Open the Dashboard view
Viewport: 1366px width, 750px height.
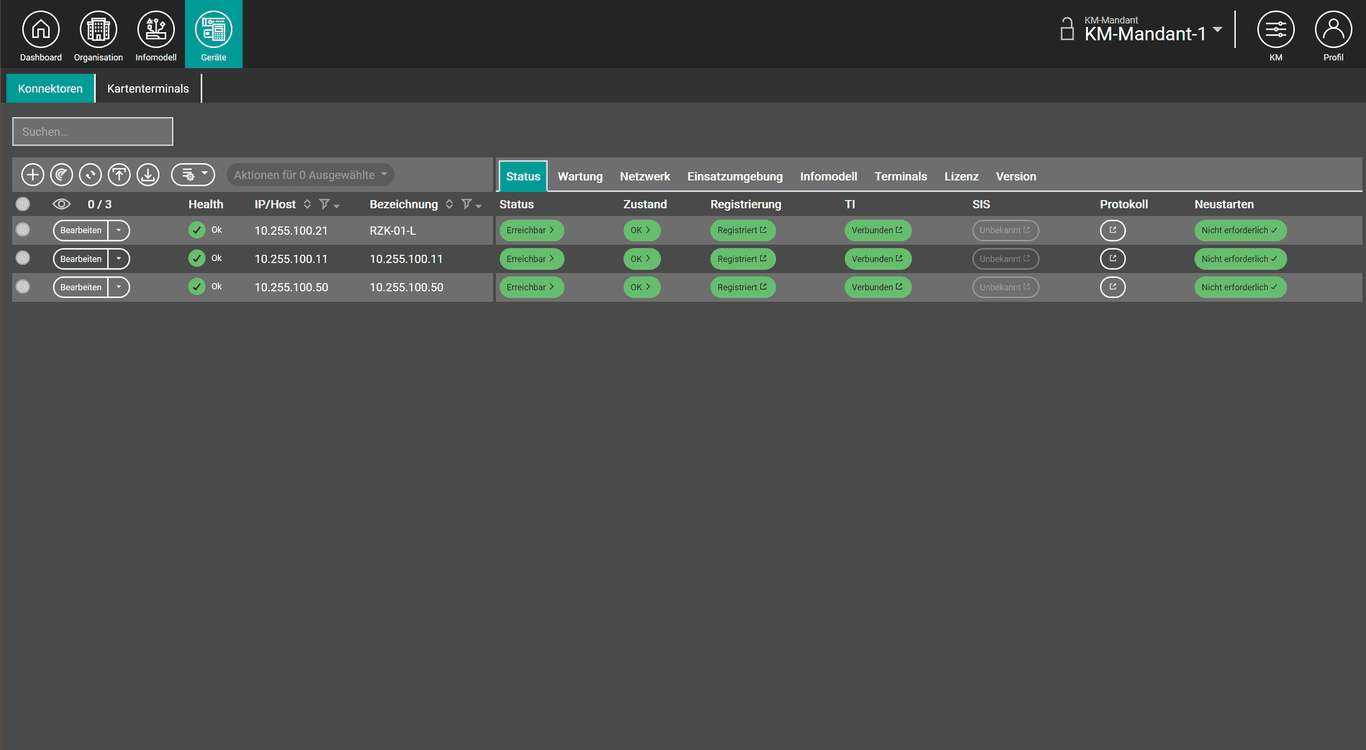coord(40,30)
